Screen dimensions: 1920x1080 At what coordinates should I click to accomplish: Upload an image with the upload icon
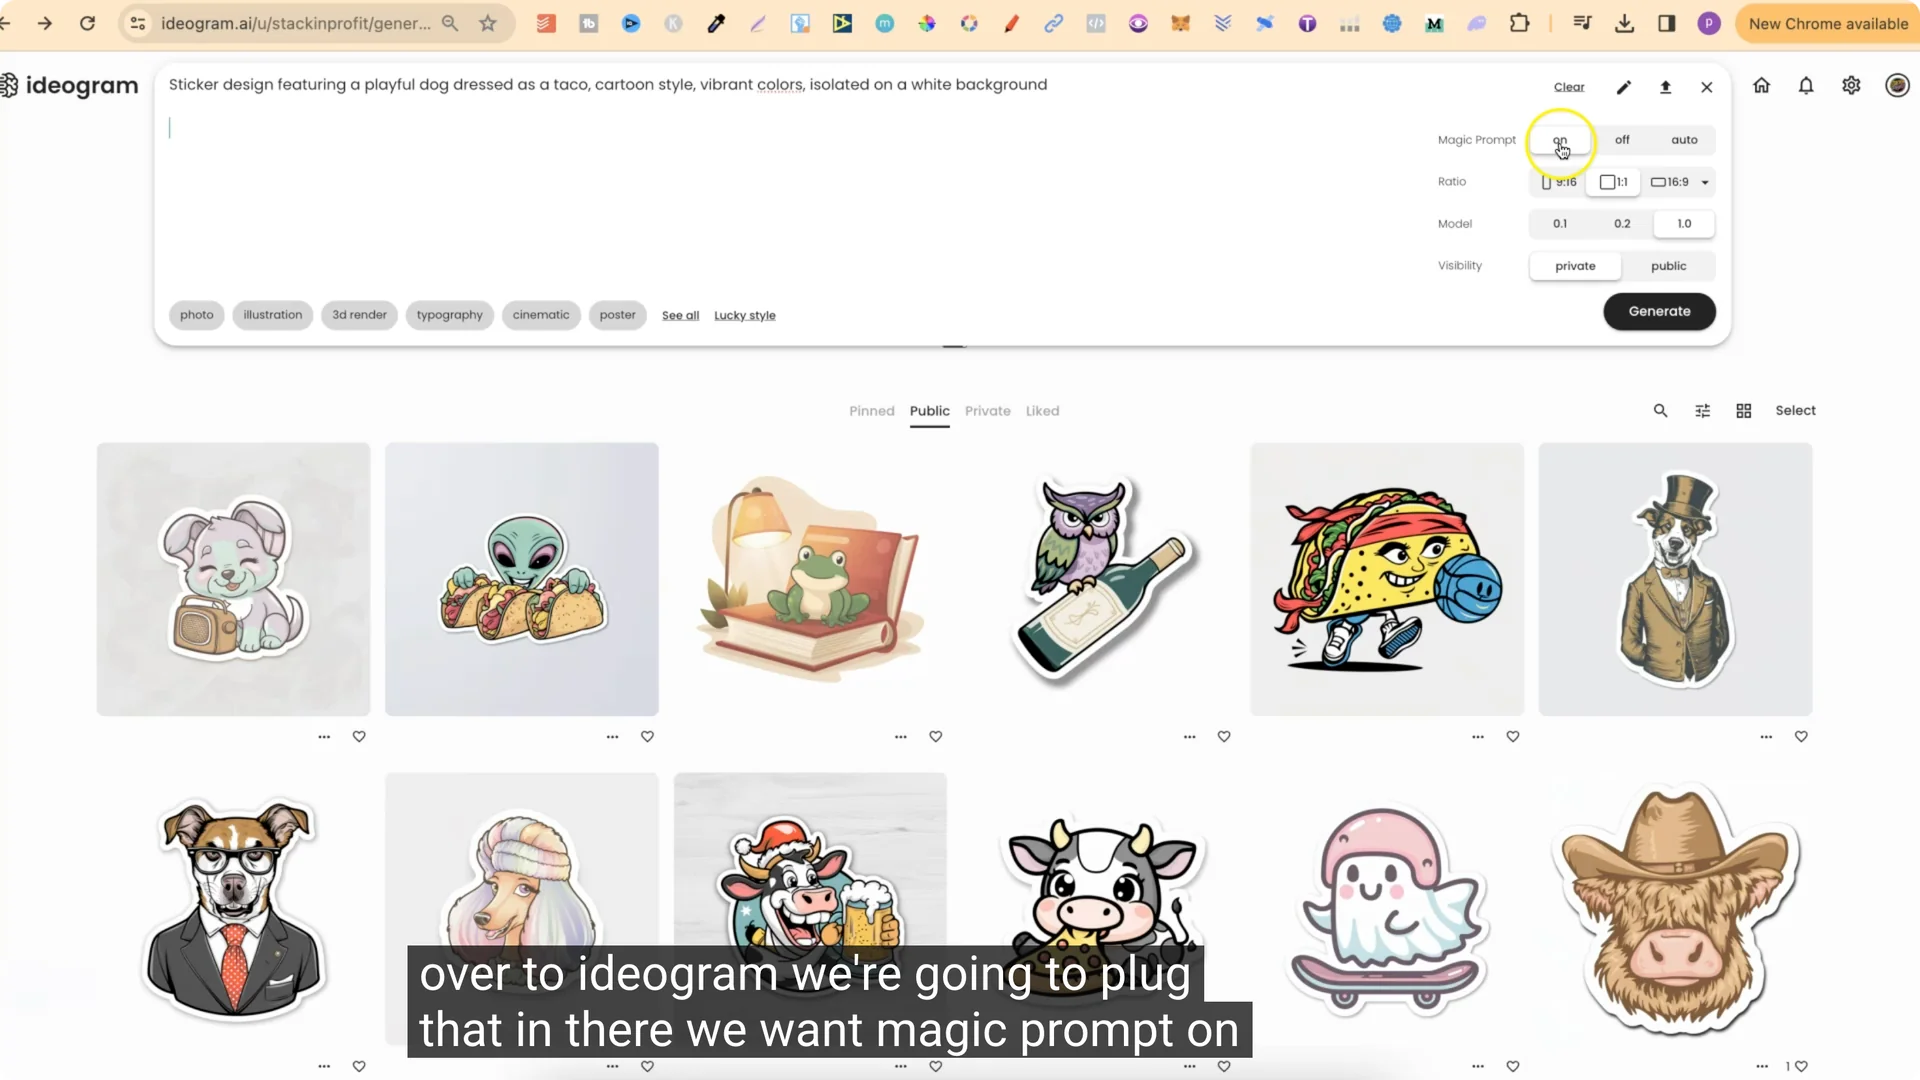click(1665, 87)
